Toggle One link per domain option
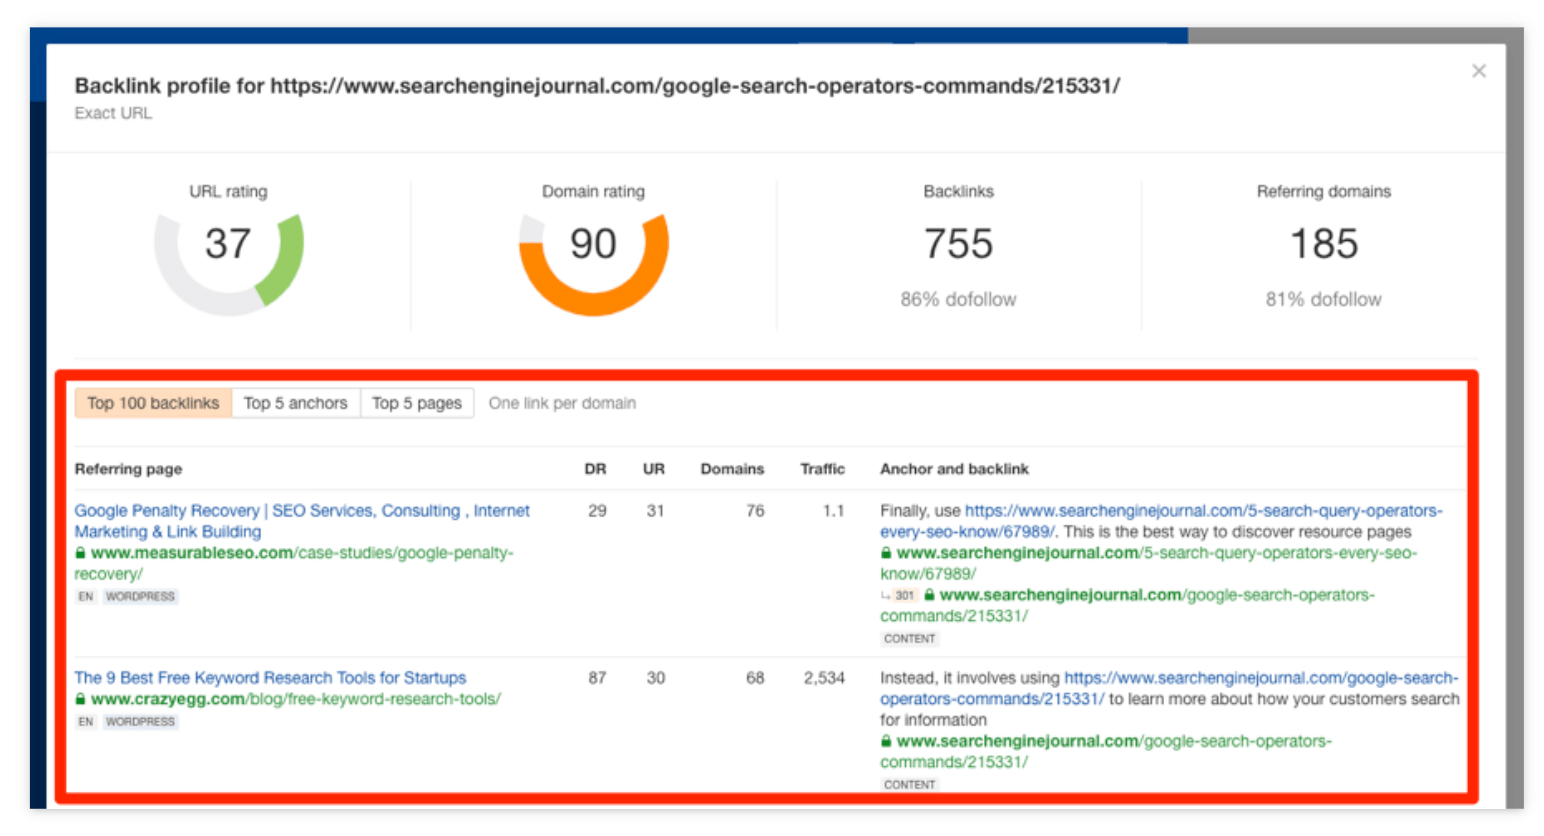 click(562, 403)
